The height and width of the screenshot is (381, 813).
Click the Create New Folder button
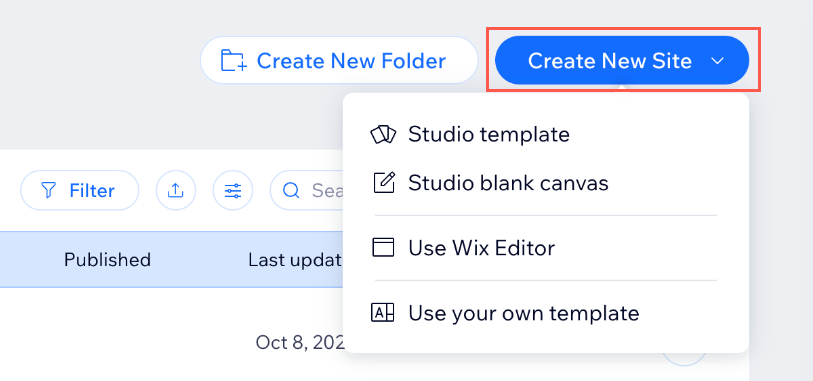pyautogui.click(x=339, y=61)
